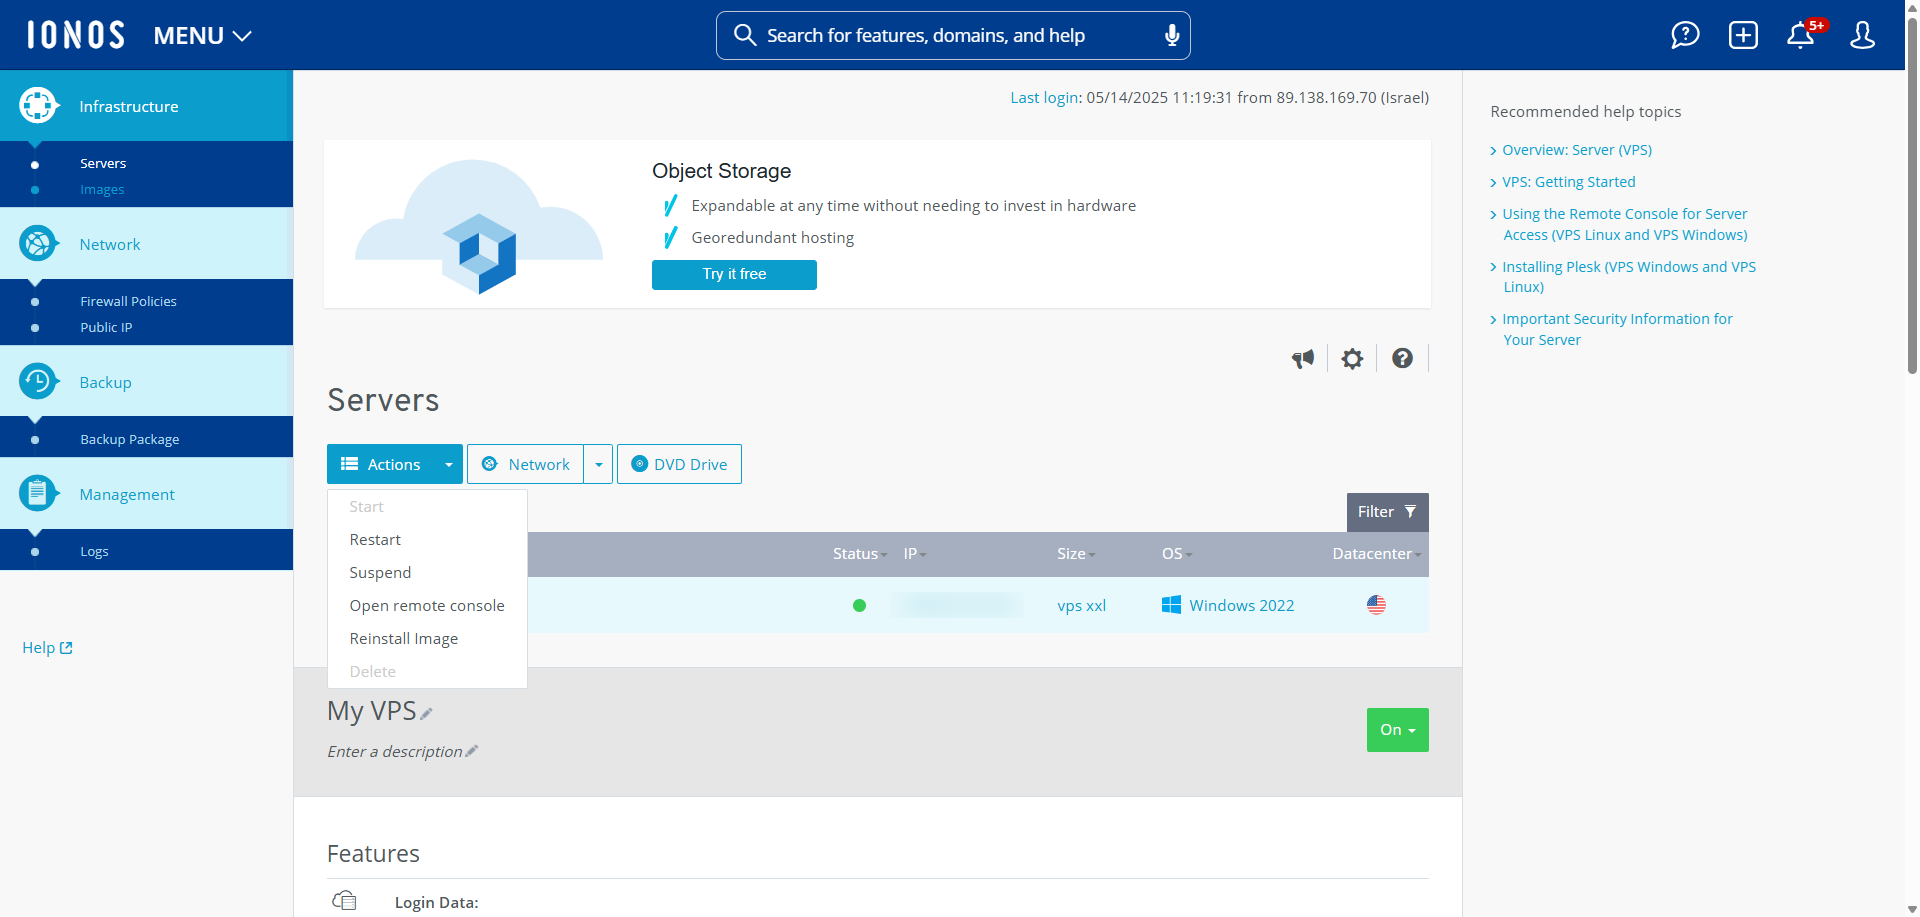Click the Management clipboard icon
The image size is (1920, 917).
pyautogui.click(x=38, y=493)
